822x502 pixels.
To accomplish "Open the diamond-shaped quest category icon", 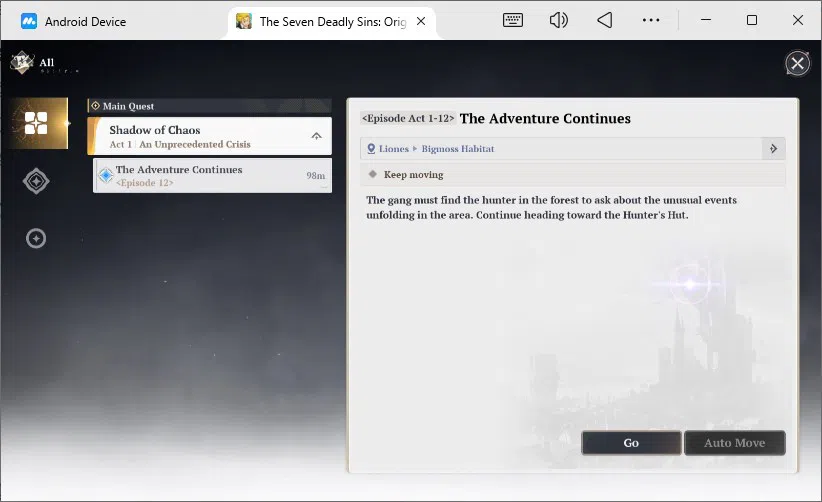I will point(36,181).
